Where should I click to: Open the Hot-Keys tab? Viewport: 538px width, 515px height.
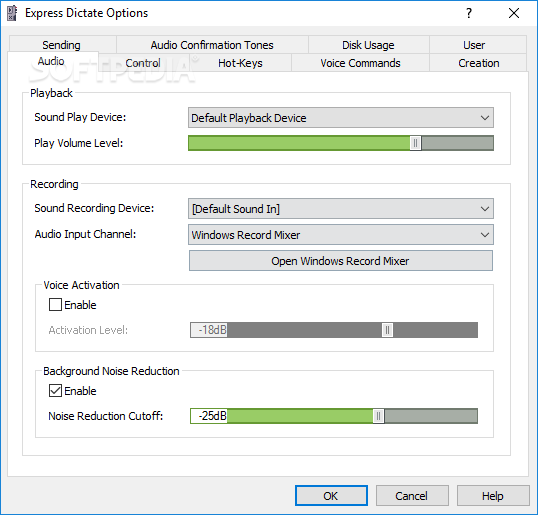coord(240,63)
